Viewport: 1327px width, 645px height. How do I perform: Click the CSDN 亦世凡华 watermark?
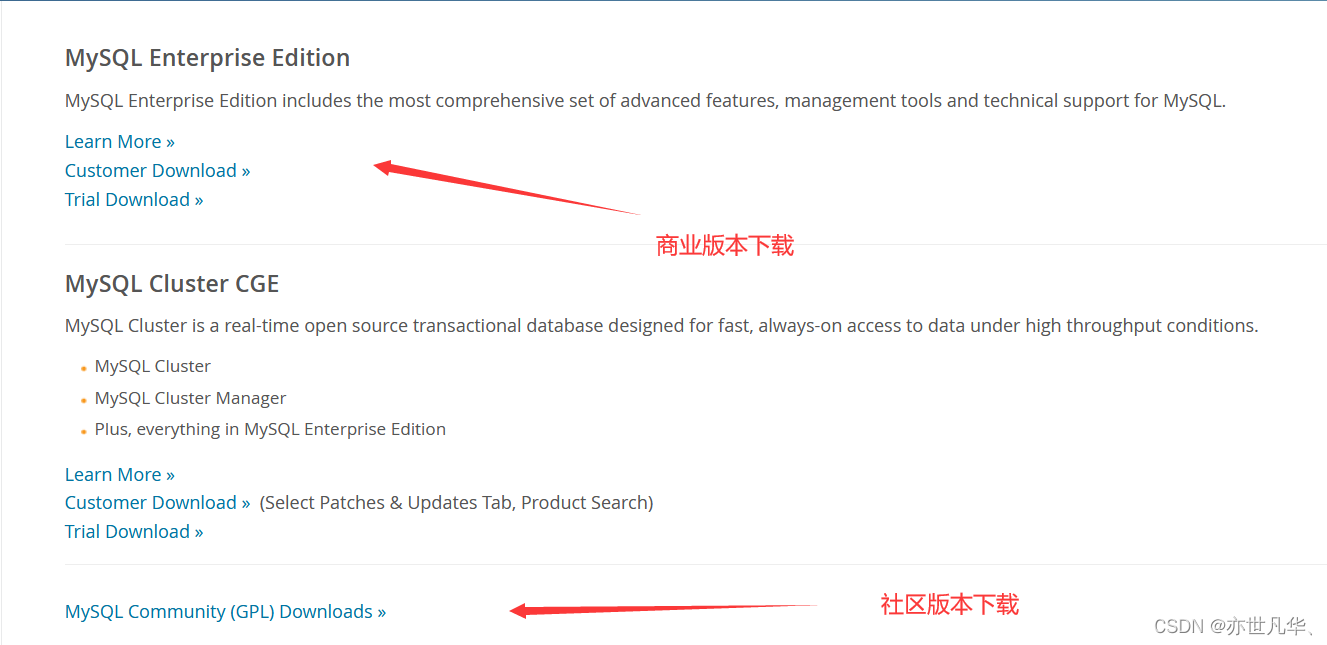(1235, 626)
